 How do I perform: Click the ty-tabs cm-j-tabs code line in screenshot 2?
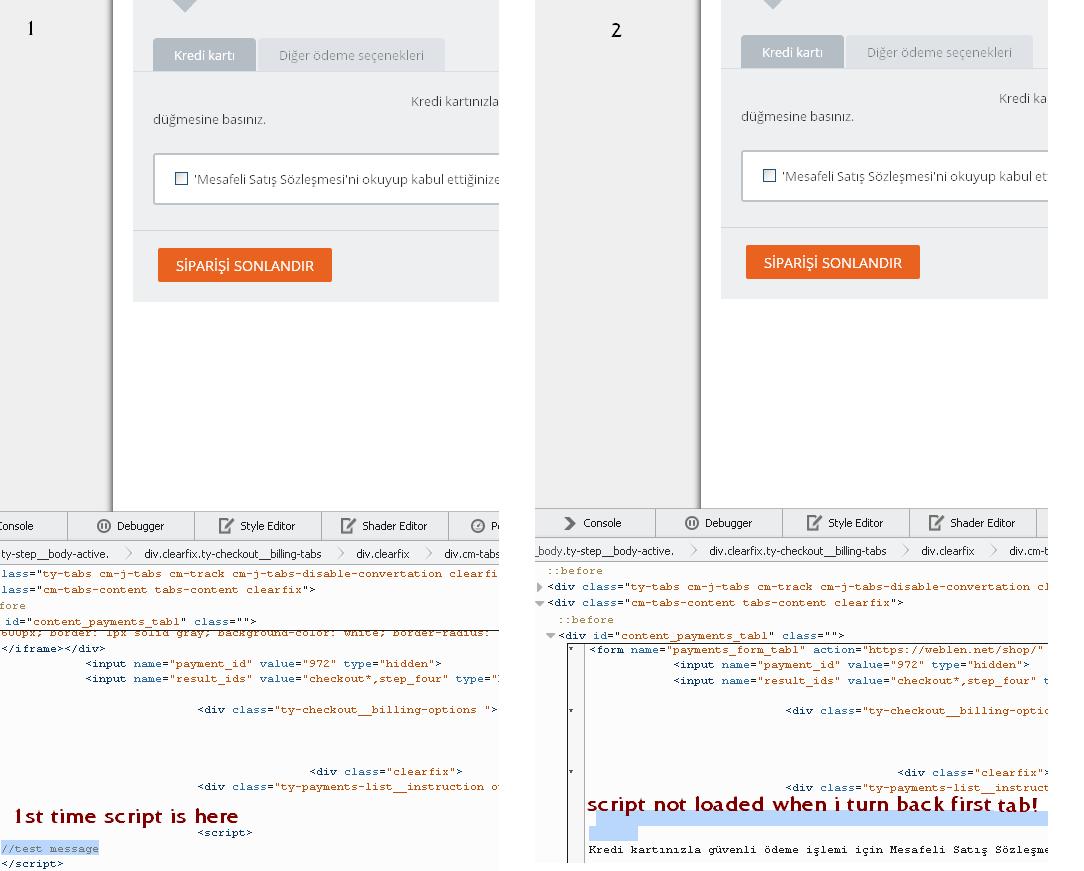pos(798,588)
